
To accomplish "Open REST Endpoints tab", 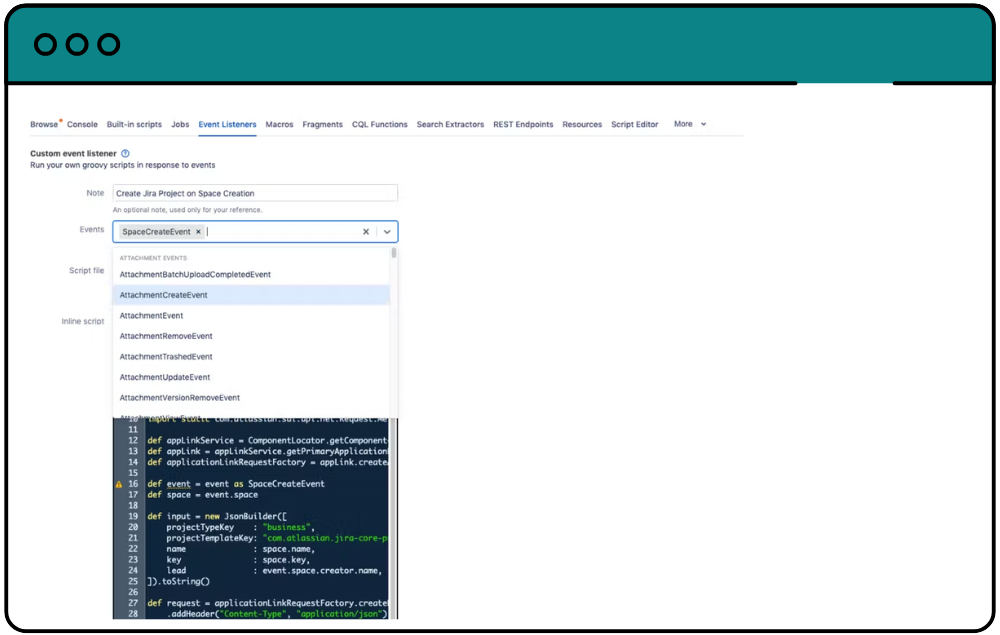I will (x=523, y=124).
